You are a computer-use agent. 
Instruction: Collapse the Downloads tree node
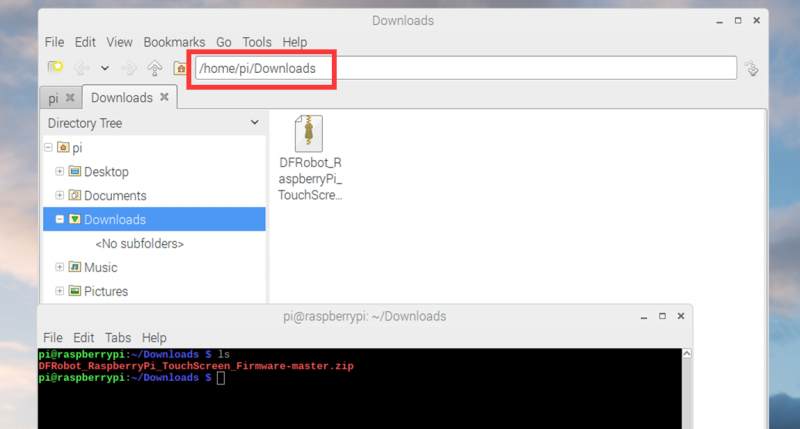60,219
